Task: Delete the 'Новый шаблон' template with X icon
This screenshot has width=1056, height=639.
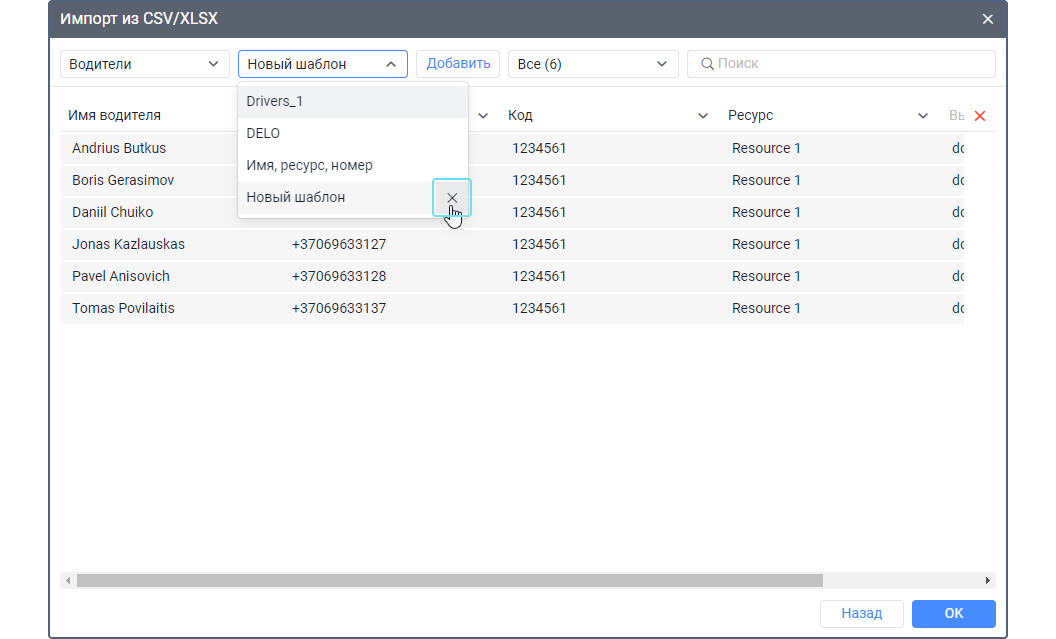Action: (x=452, y=198)
